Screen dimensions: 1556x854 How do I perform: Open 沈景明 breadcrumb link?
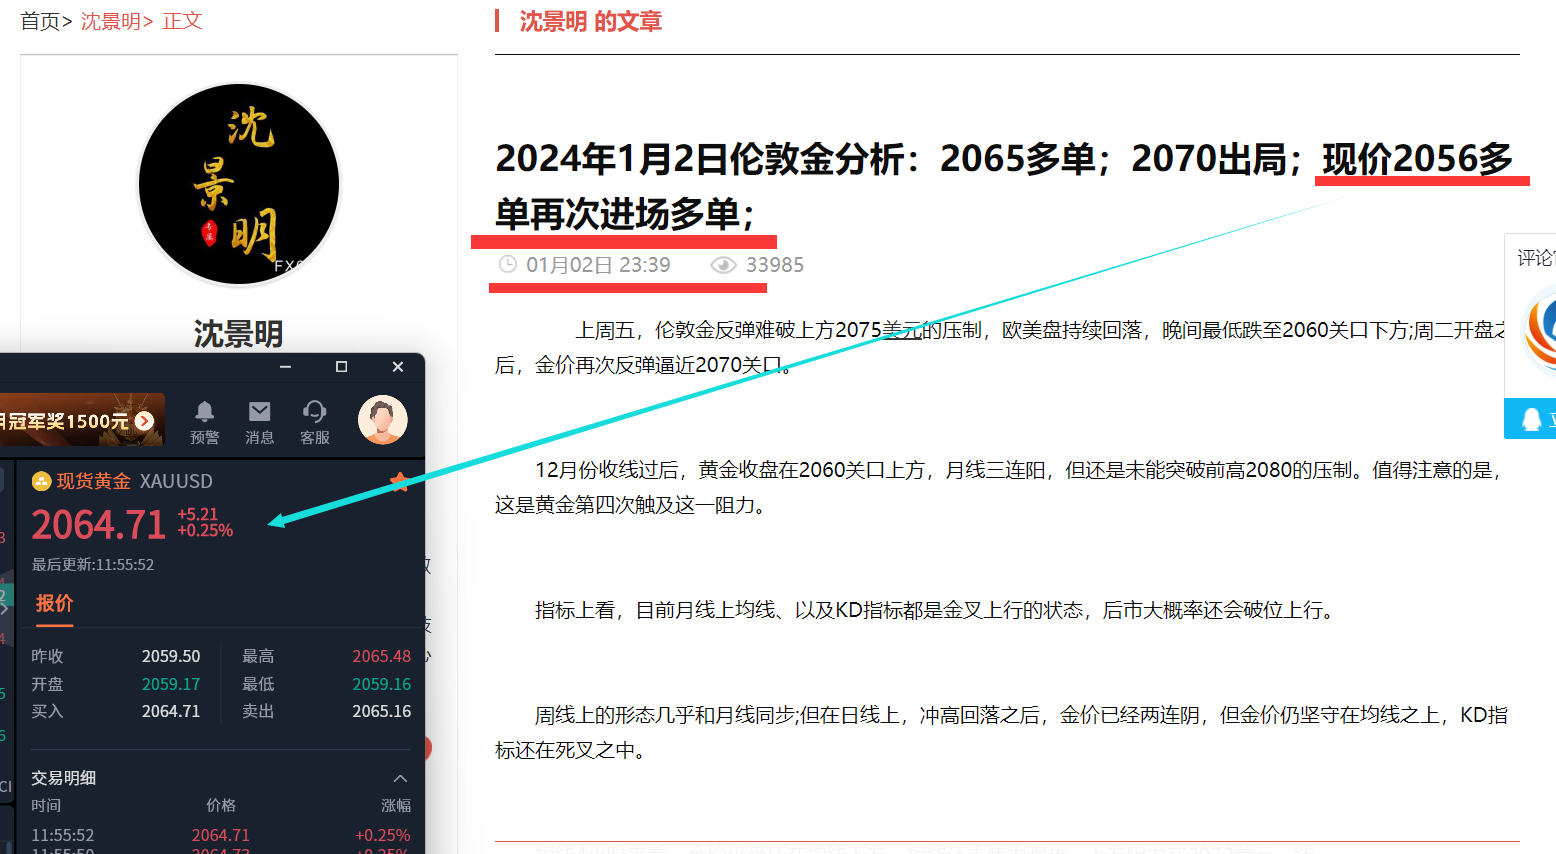pos(110,21)
